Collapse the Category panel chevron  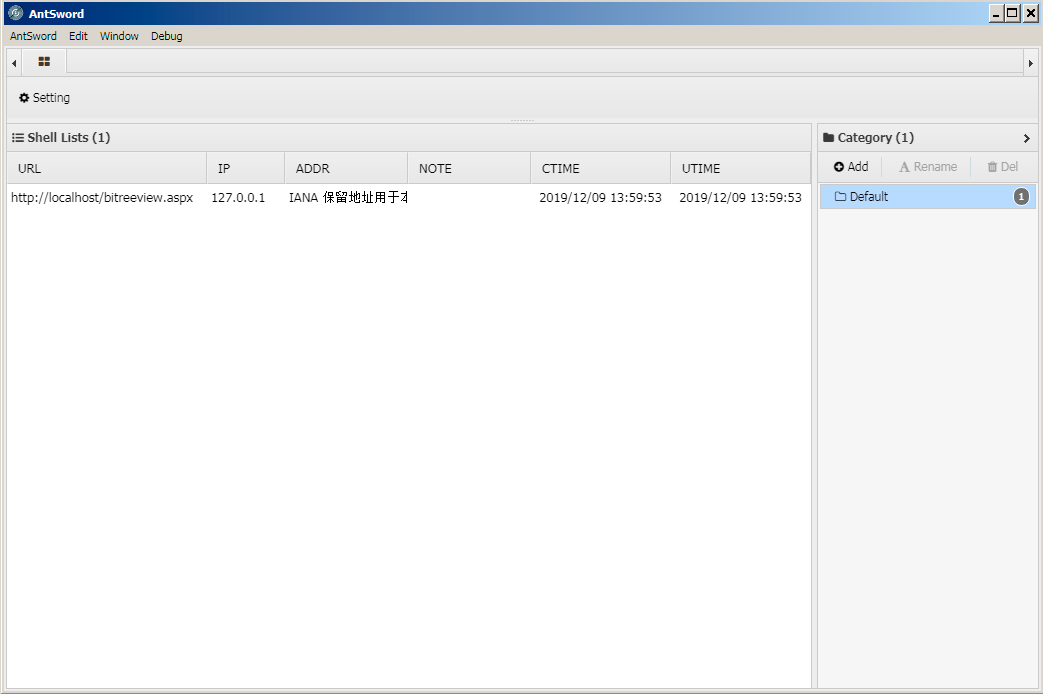pos(1026,138)
